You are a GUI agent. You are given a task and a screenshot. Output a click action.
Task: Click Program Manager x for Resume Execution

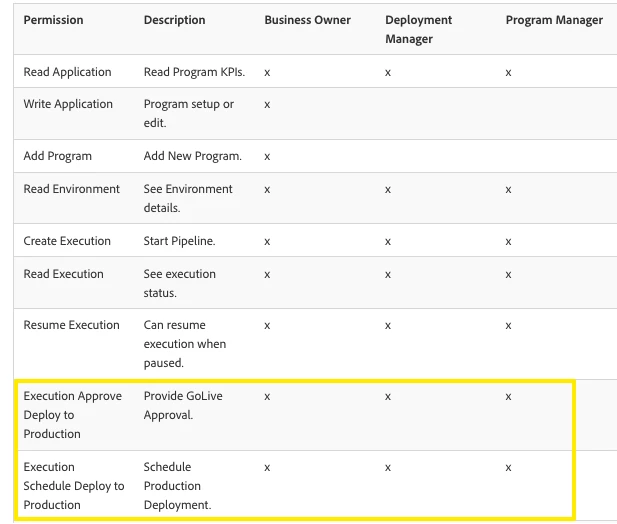click(508, 326)
